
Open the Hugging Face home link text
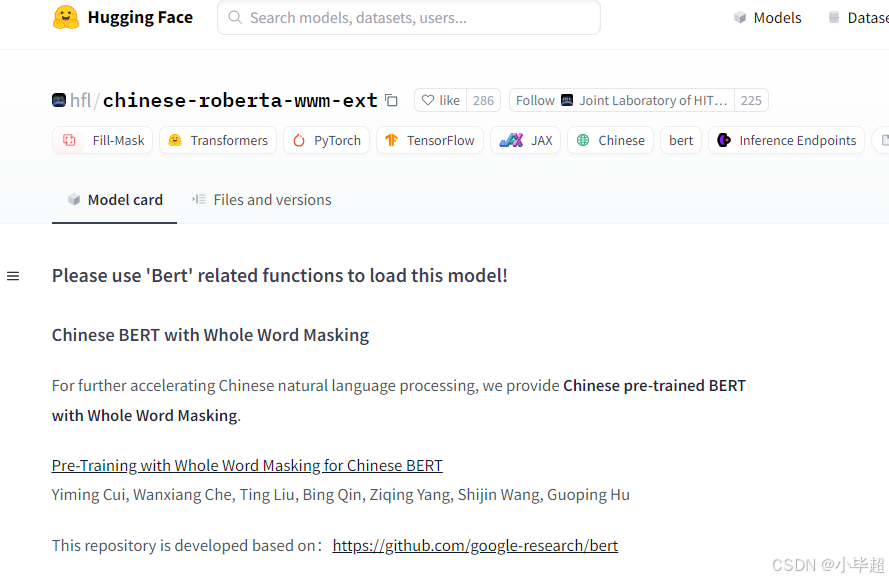click(140, 18)
